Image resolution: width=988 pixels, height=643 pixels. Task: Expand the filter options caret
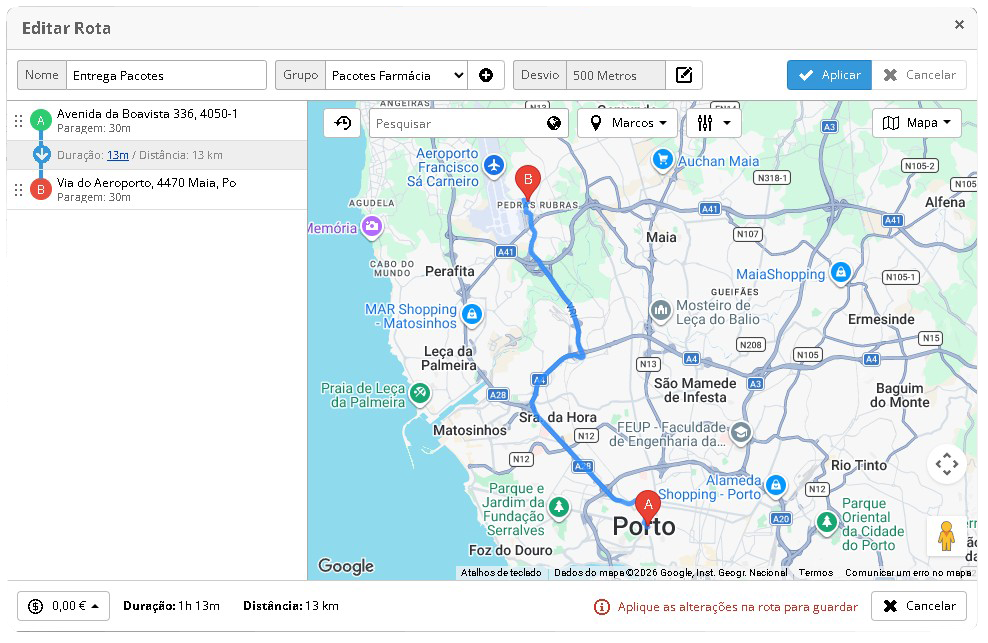coord(727,123)
